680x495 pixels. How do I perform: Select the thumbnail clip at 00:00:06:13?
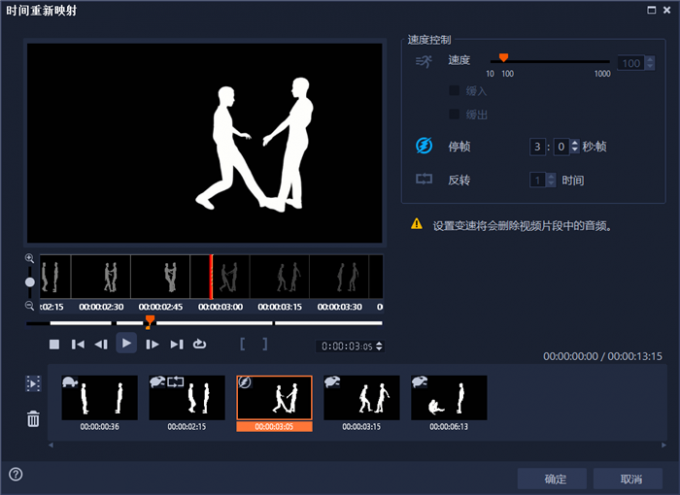tap(449, 397)
